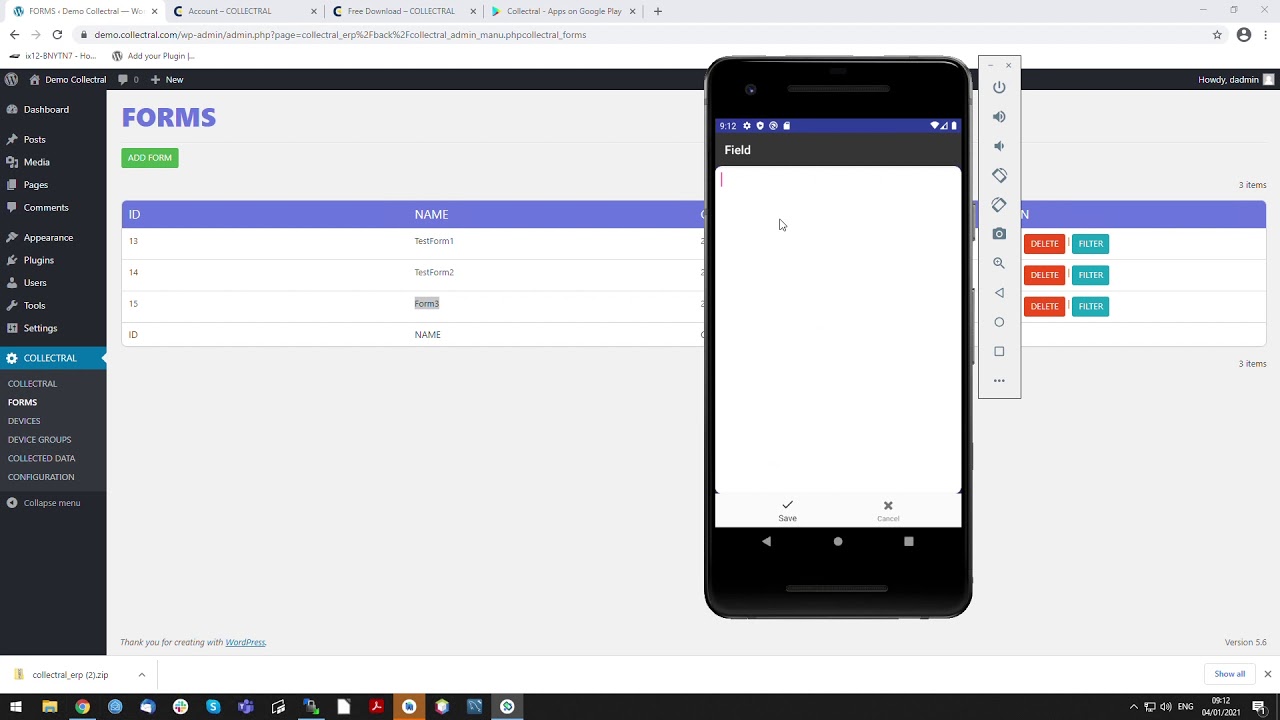Screen dimensions: 1280x720
Task: Tap Cancel in the phone app
Action: [x=888, y=511]
